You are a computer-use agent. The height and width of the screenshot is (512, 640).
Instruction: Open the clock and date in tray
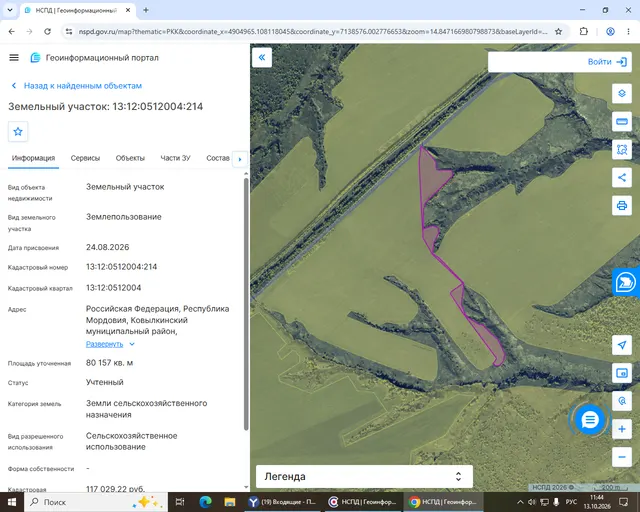click(597, 502)
